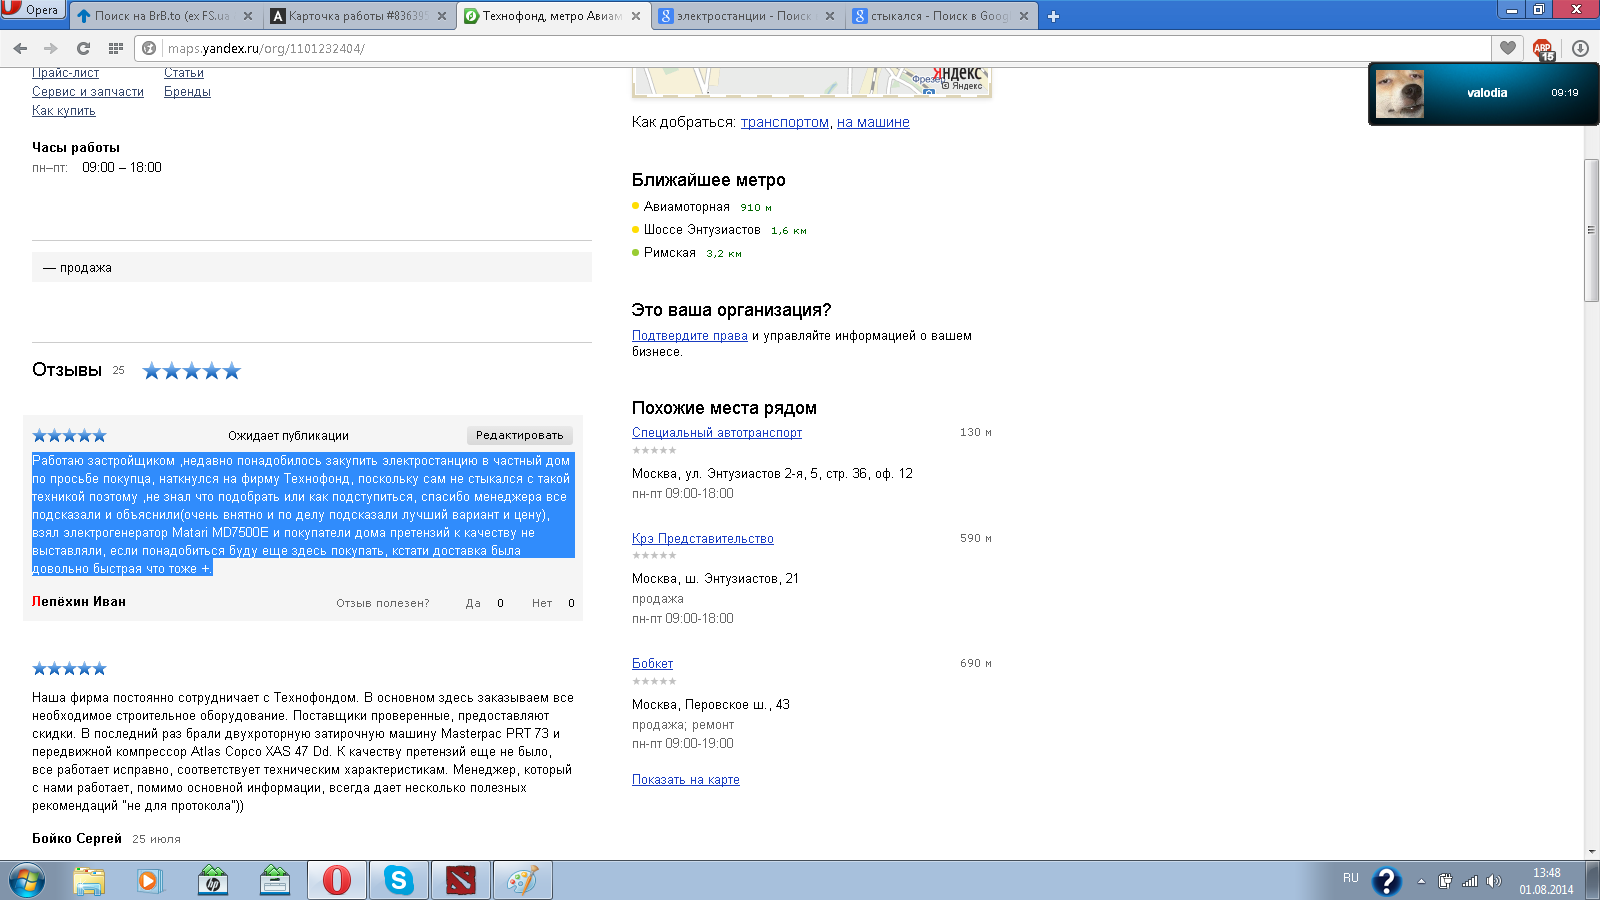
Task: Close the Технофонд tab
Action: 636,16
